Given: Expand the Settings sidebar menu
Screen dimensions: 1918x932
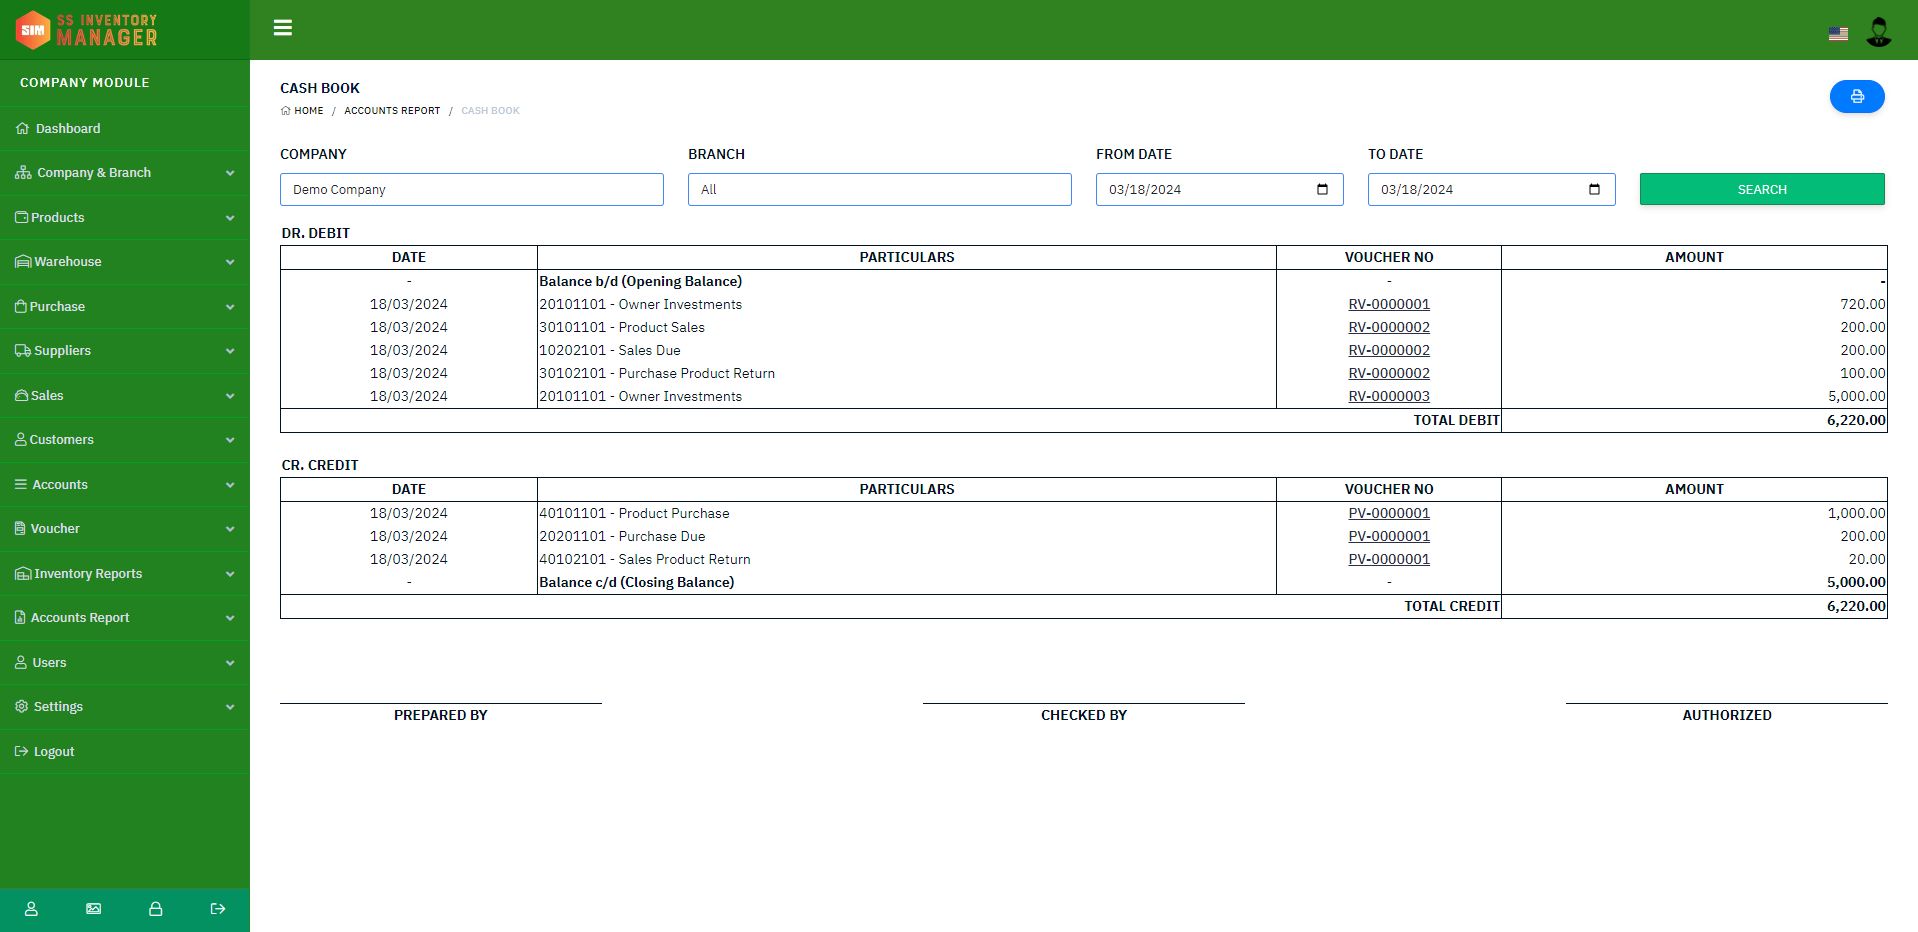Looking at the screenshot, I should point(125,707).
